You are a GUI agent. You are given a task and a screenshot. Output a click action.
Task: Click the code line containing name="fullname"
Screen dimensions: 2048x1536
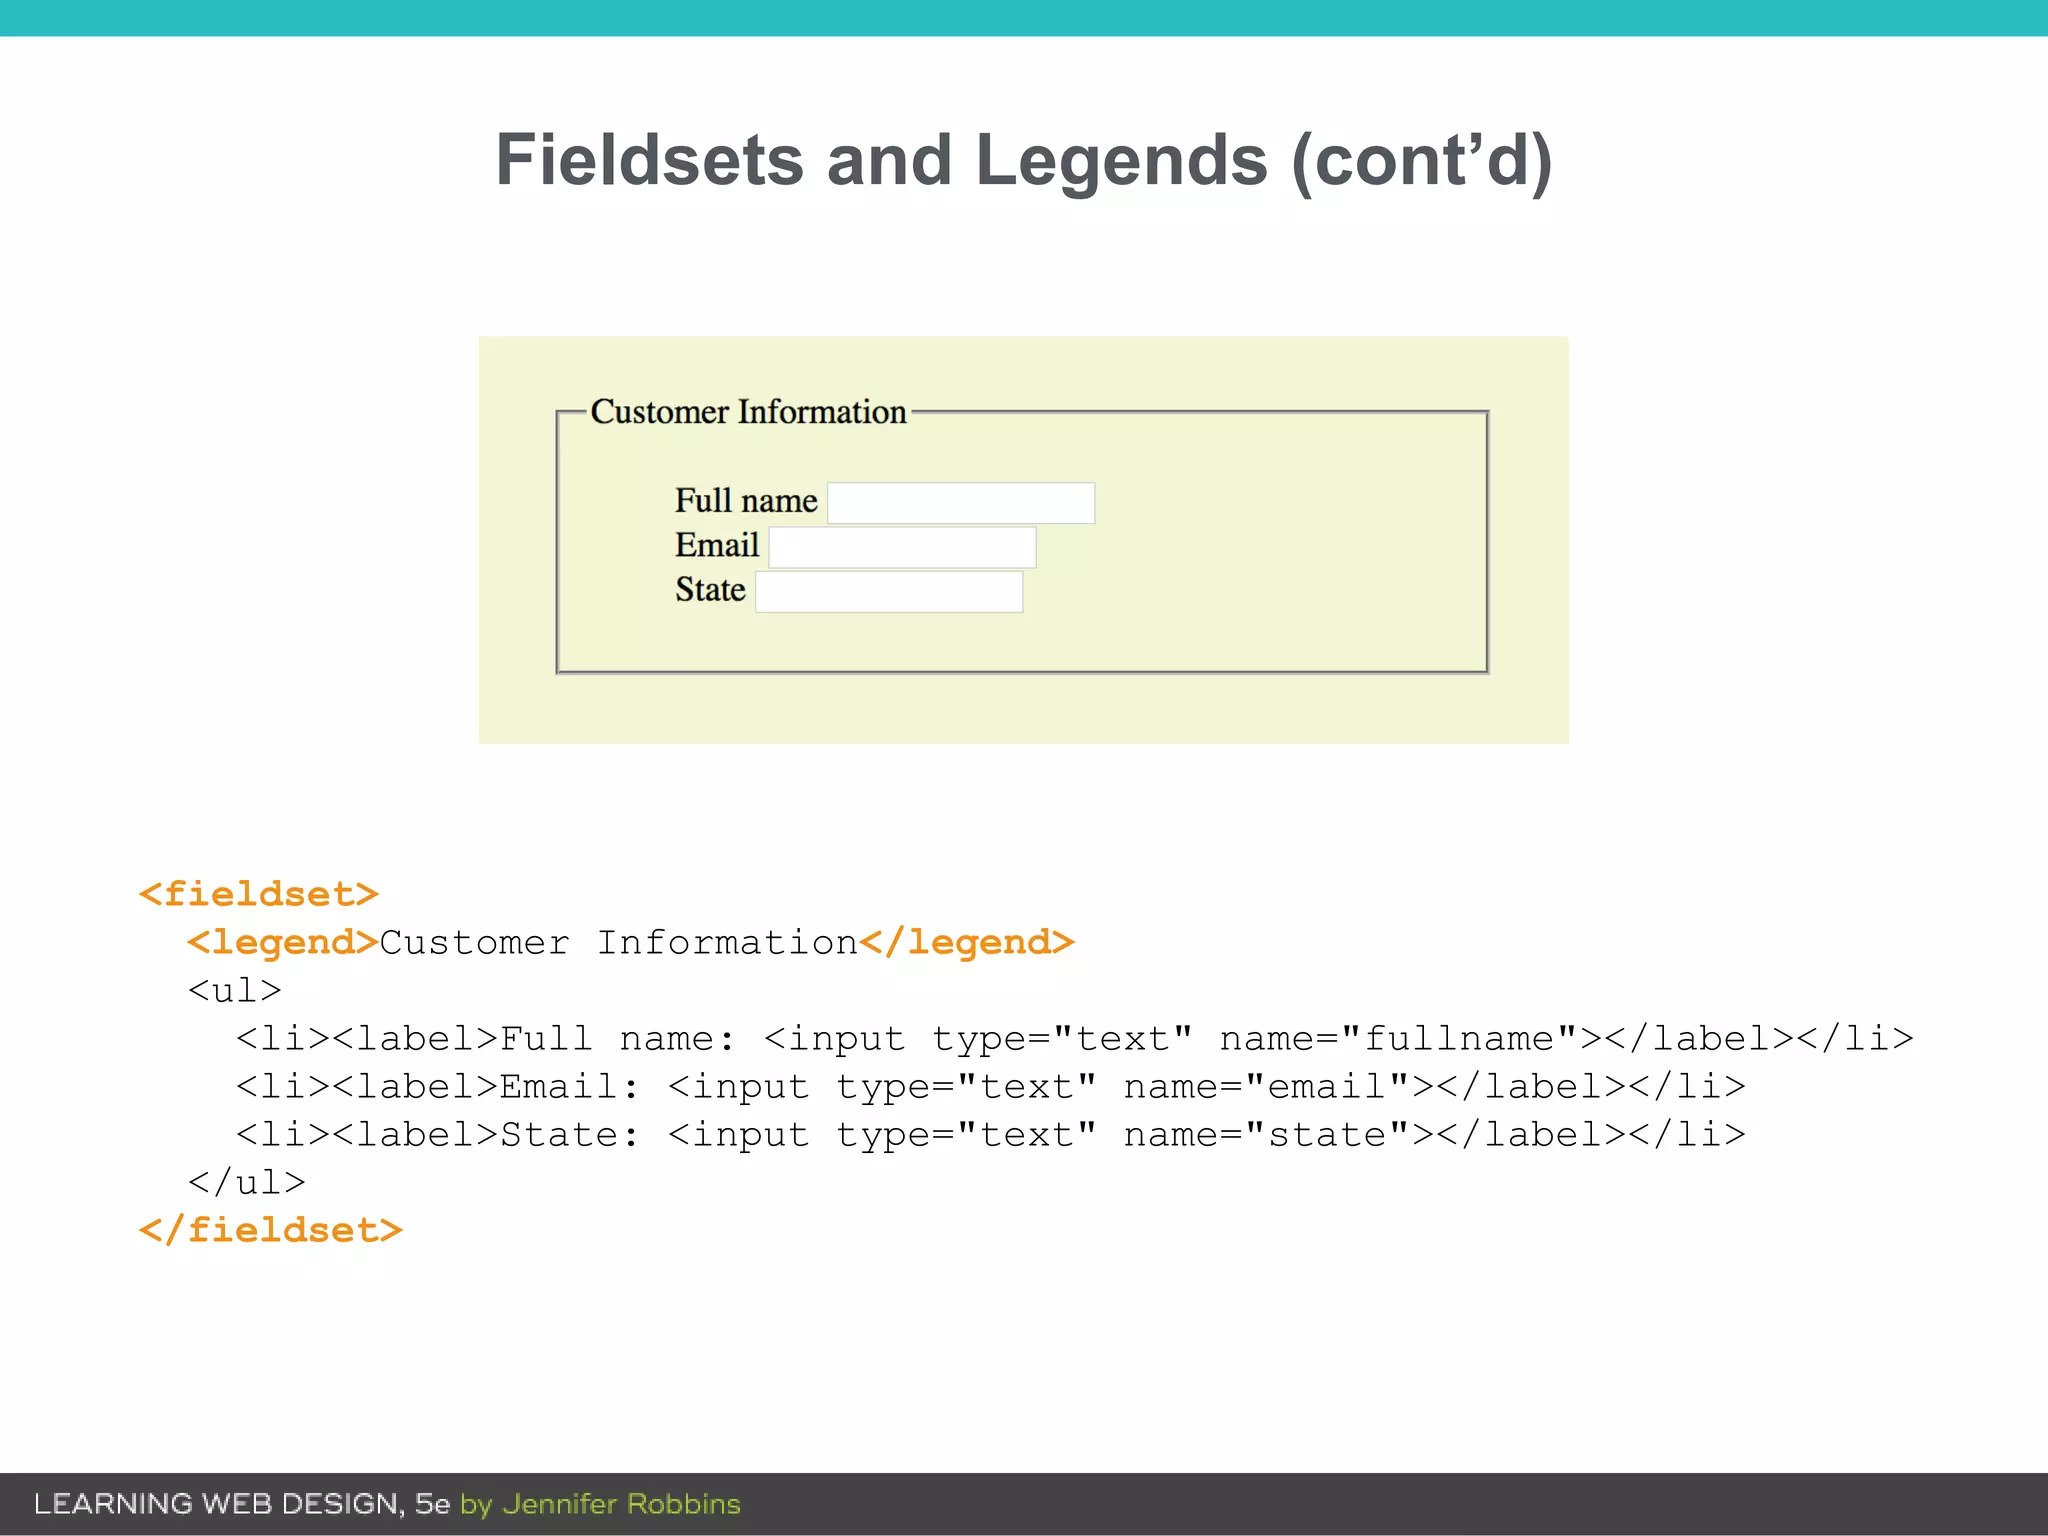[x=1075, y=1038]
